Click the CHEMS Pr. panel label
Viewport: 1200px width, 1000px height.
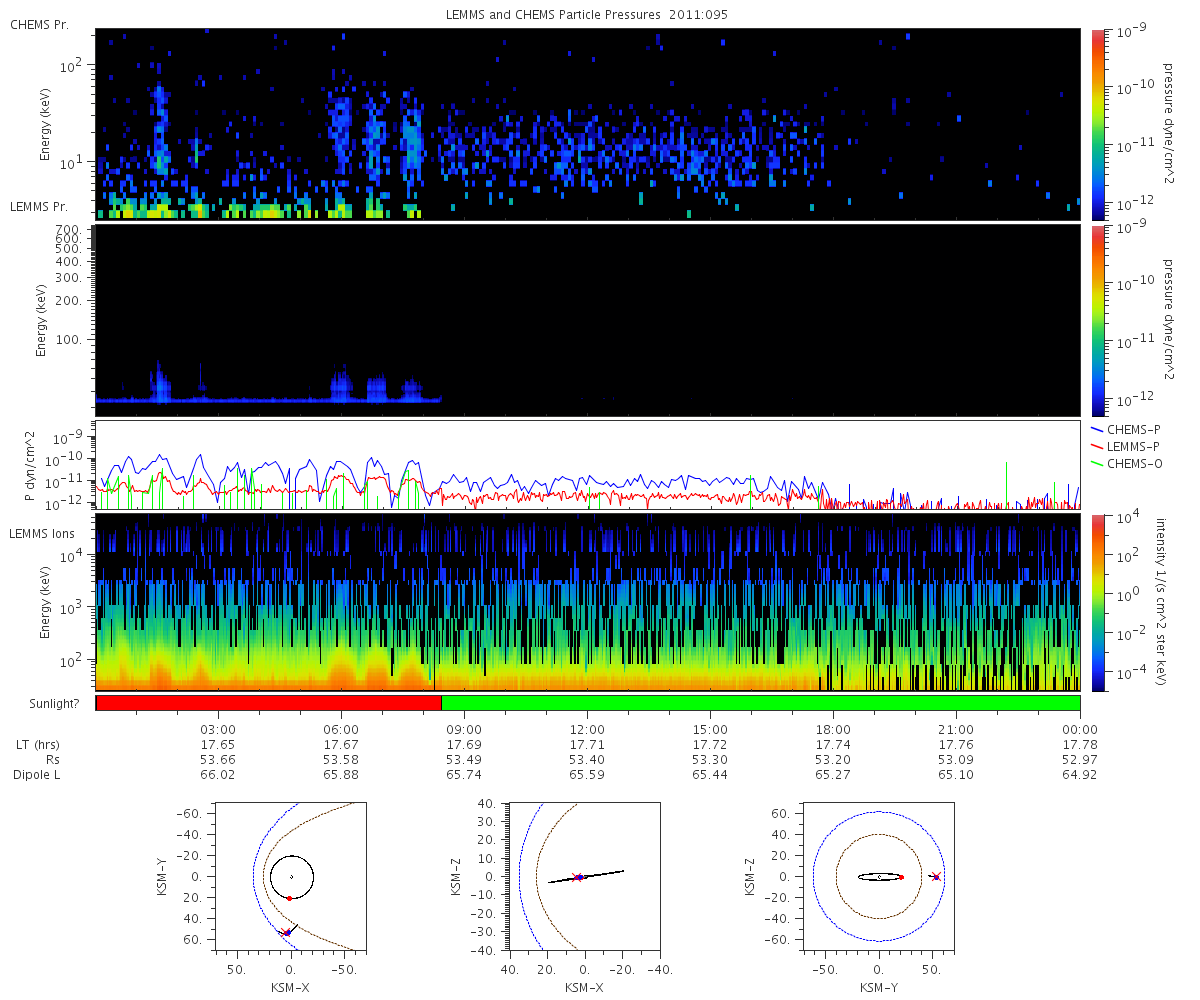tap(39, 24)
